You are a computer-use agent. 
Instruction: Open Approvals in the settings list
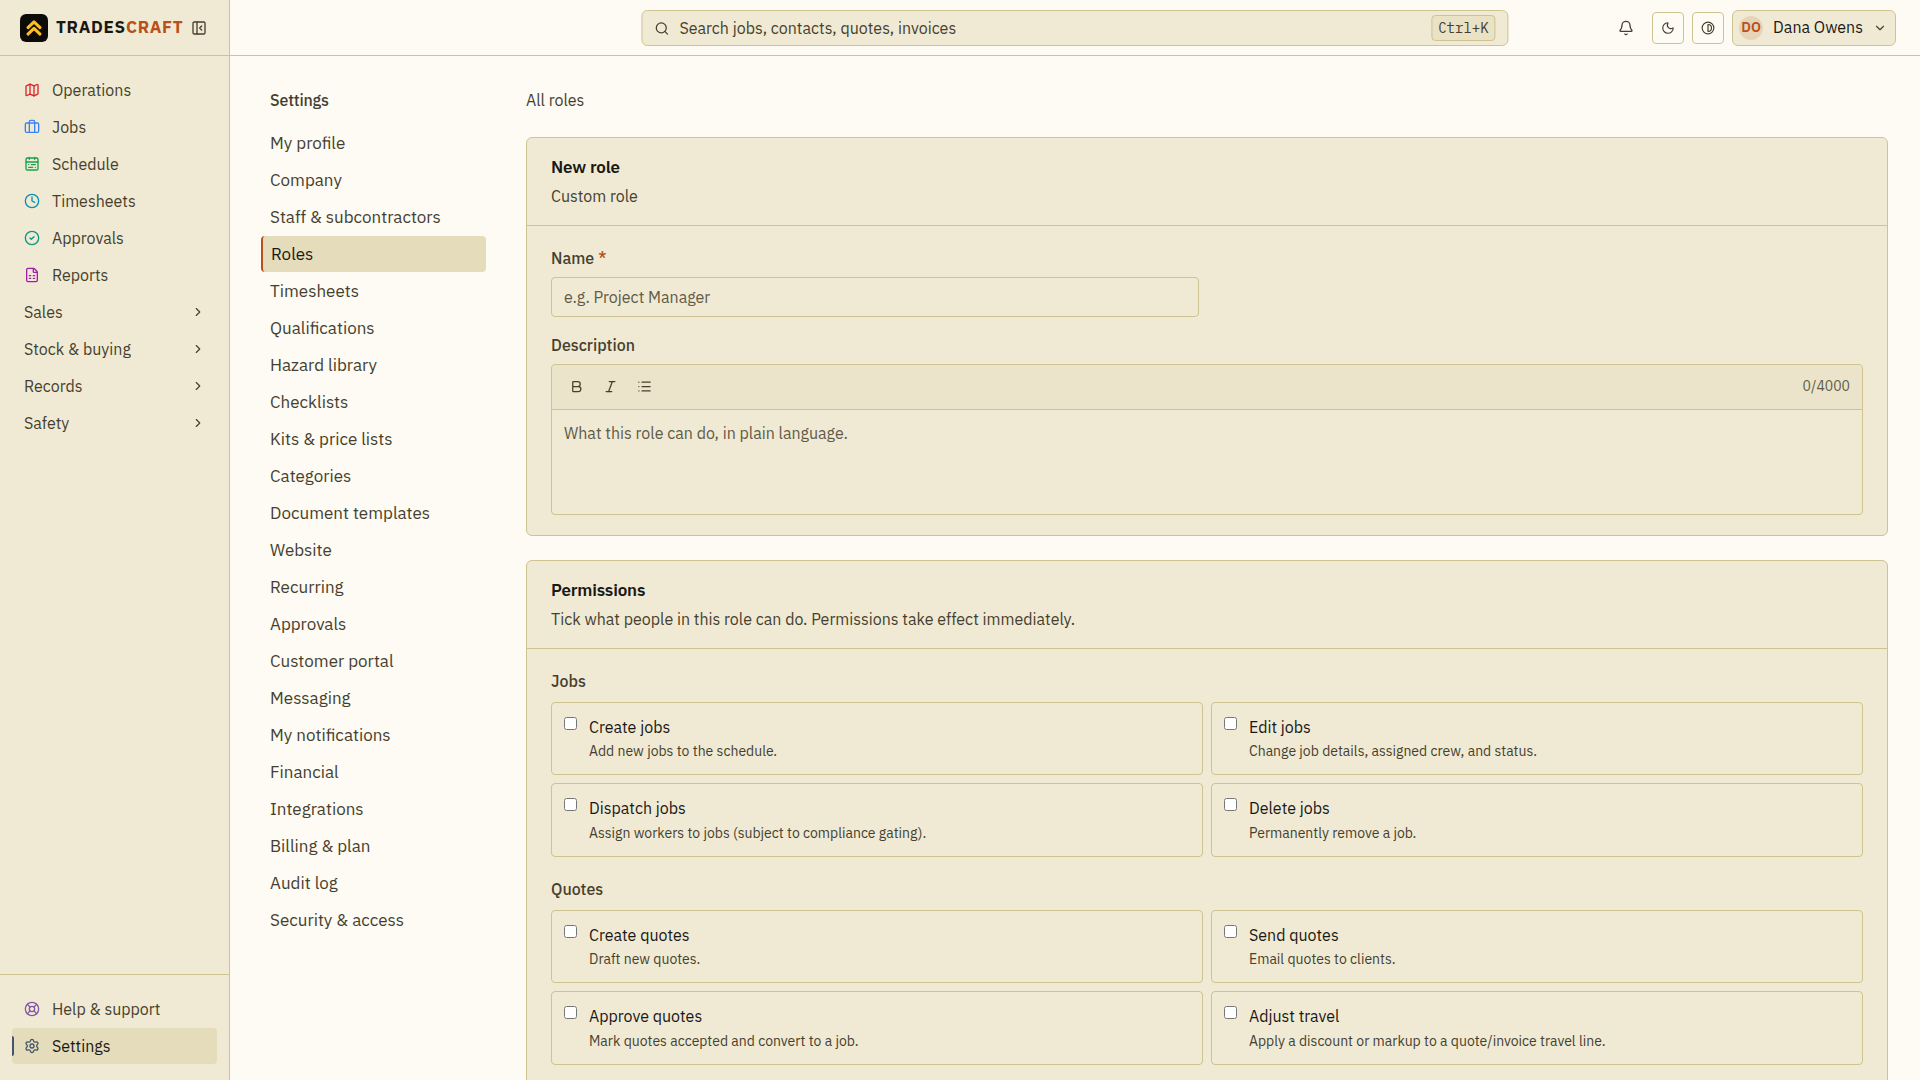[x=373, y=624]
